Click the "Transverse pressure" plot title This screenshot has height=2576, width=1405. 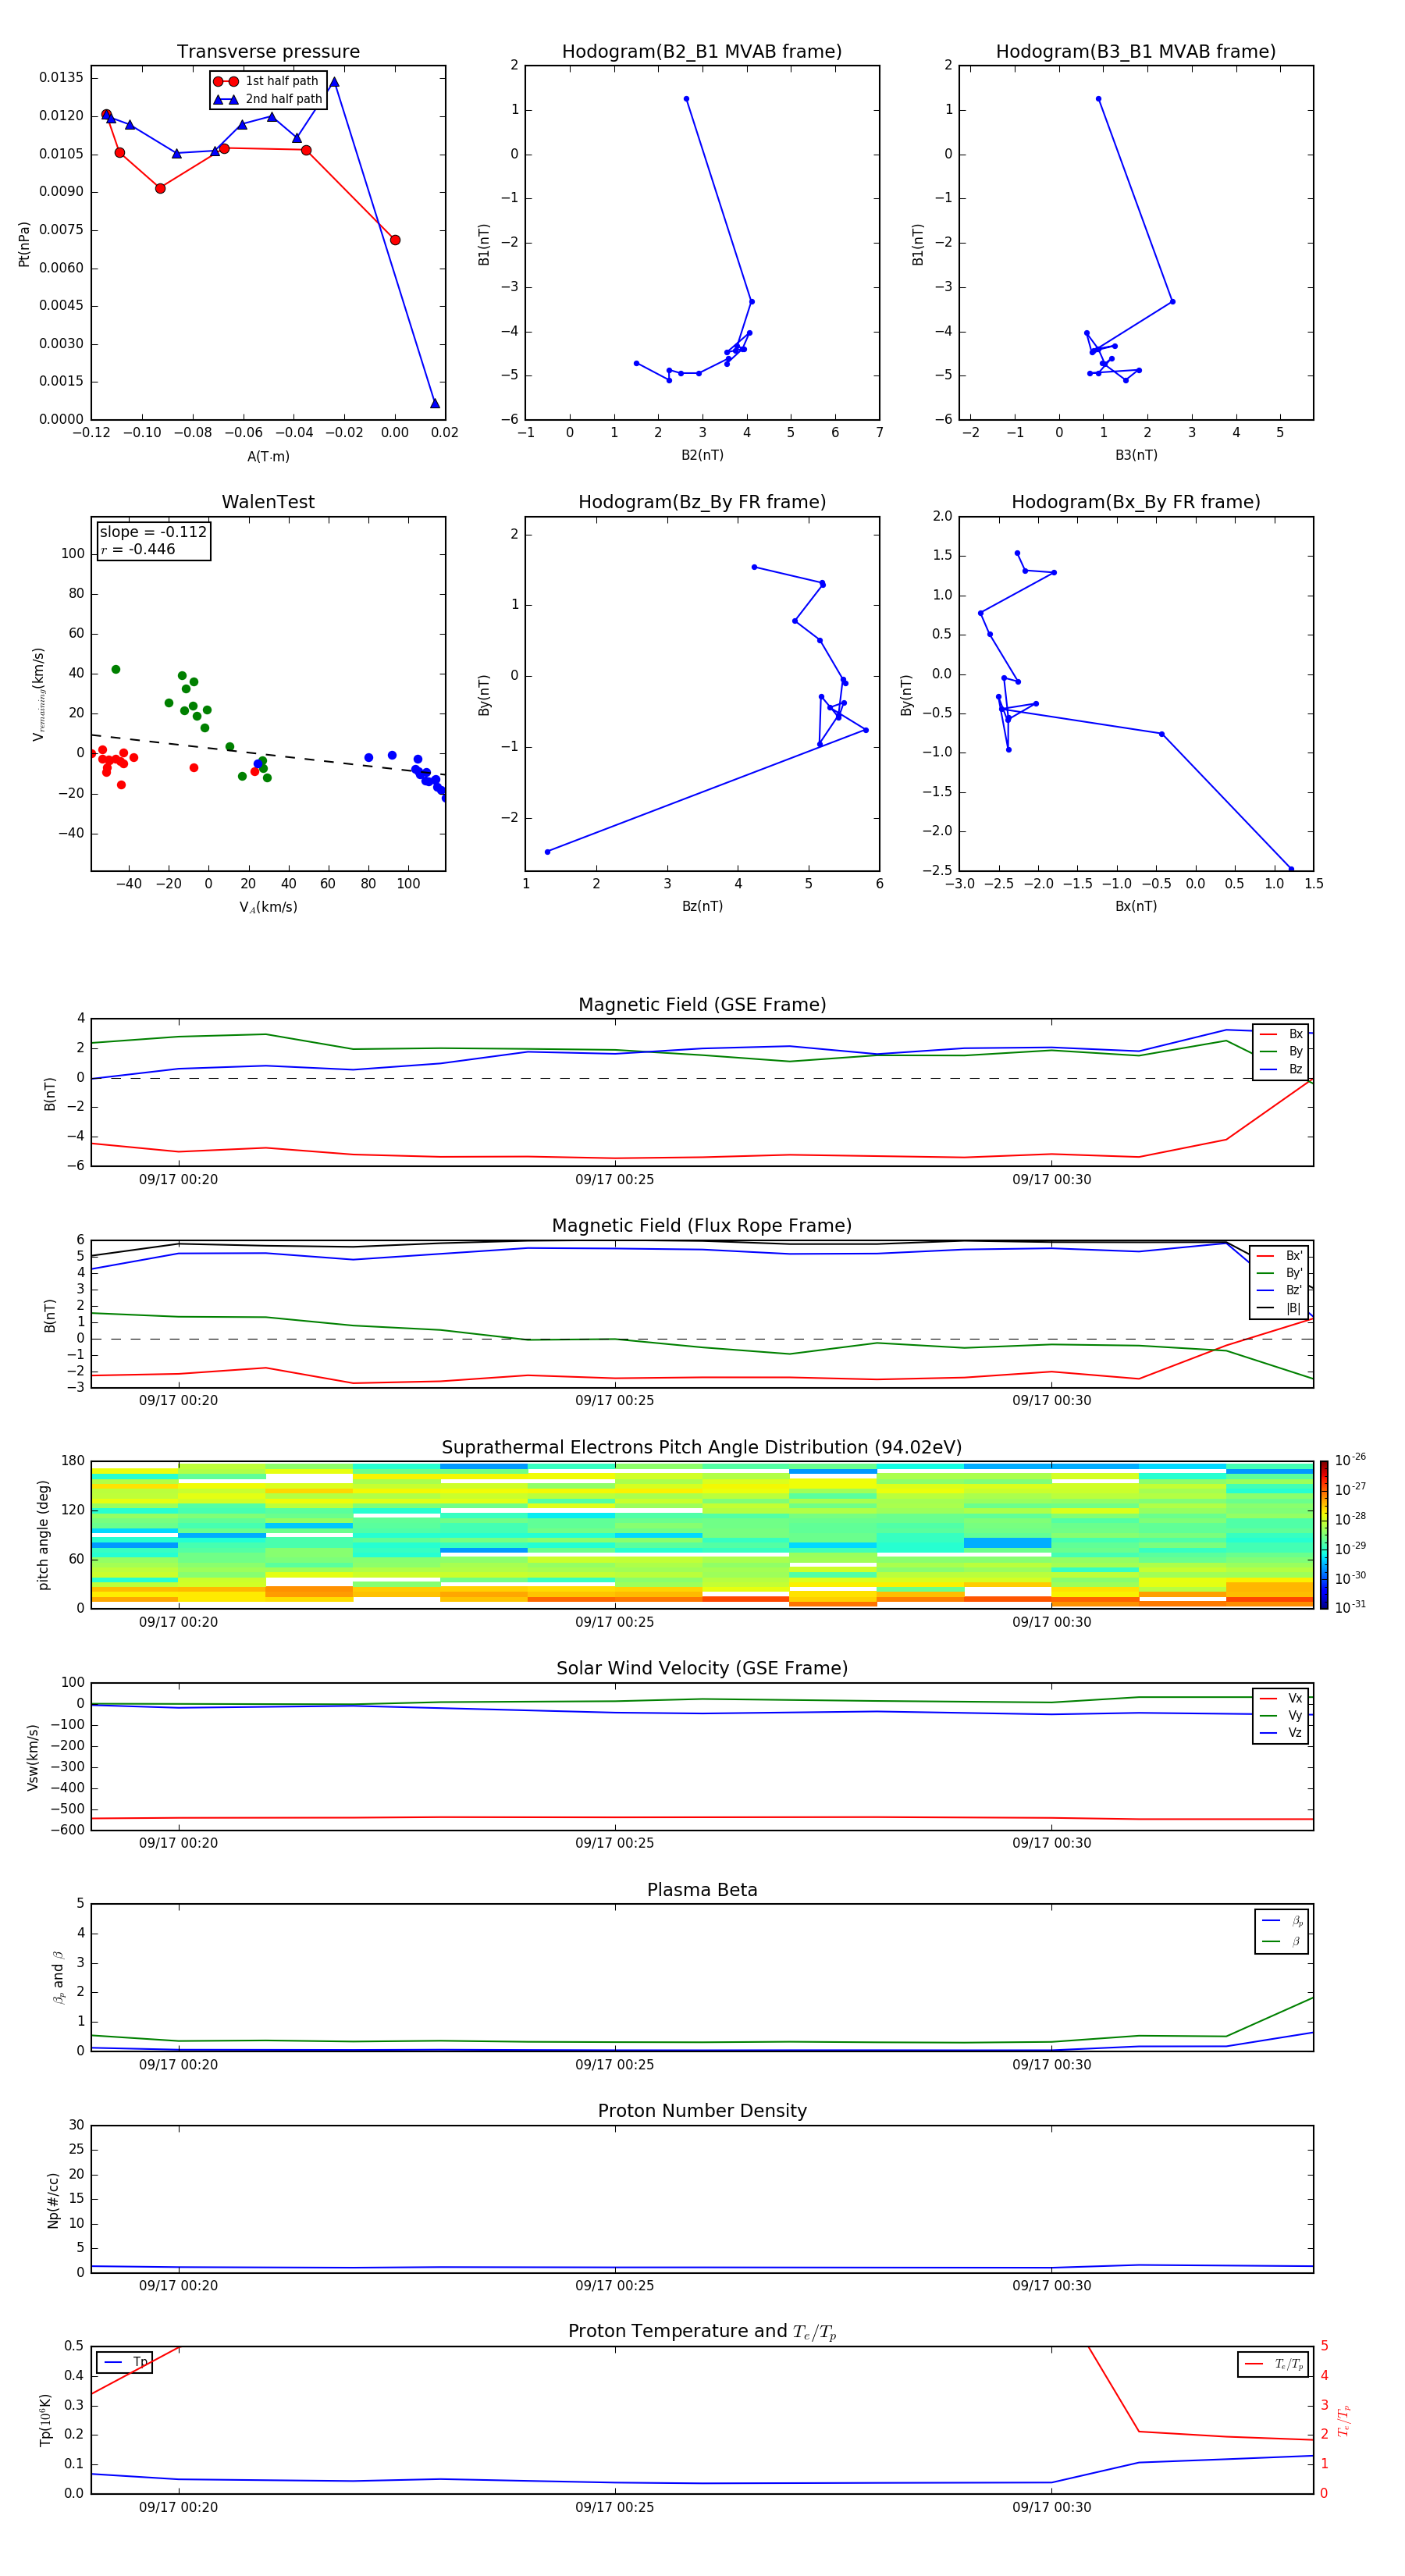click(268, 52)
